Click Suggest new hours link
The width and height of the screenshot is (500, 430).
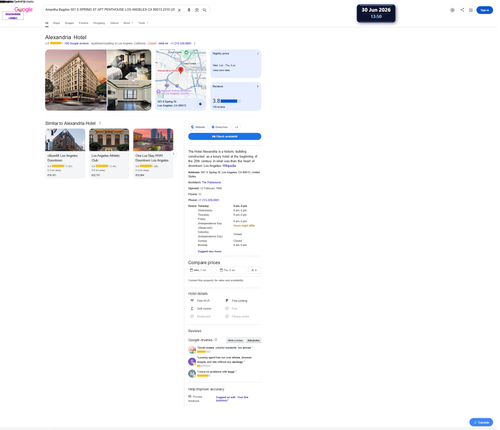click(x=210, y=251)
